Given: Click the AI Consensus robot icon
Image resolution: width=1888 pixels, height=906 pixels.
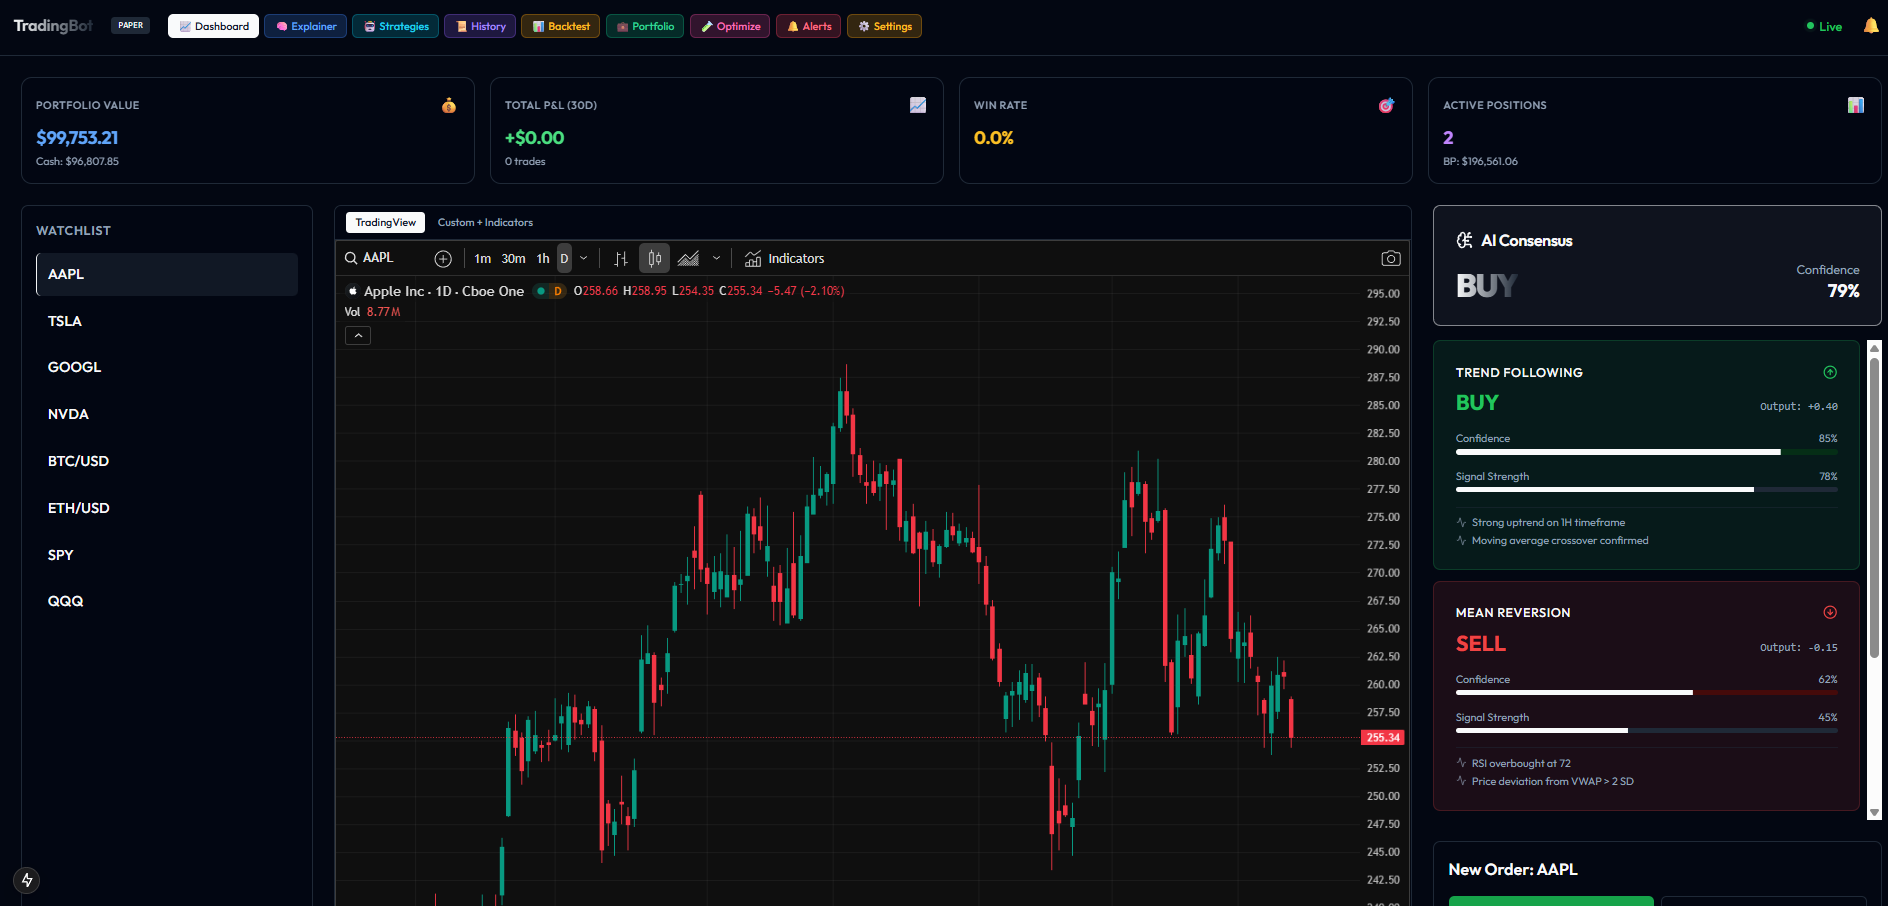Looking at the screenshot, I should click(x=1464, y=240).
